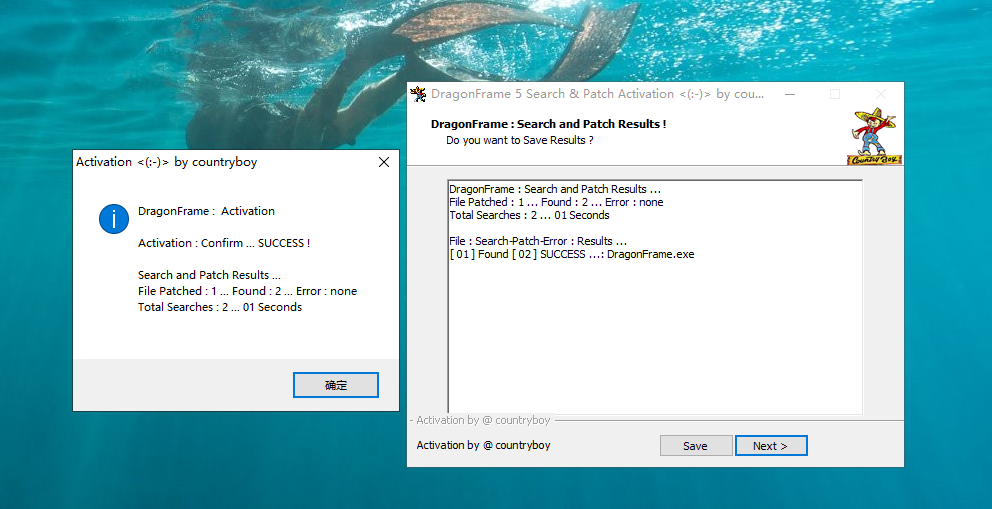Click the DragonFrame patcher title bar icon
Screen dimensions: 992x509
[x=418, y=94]
